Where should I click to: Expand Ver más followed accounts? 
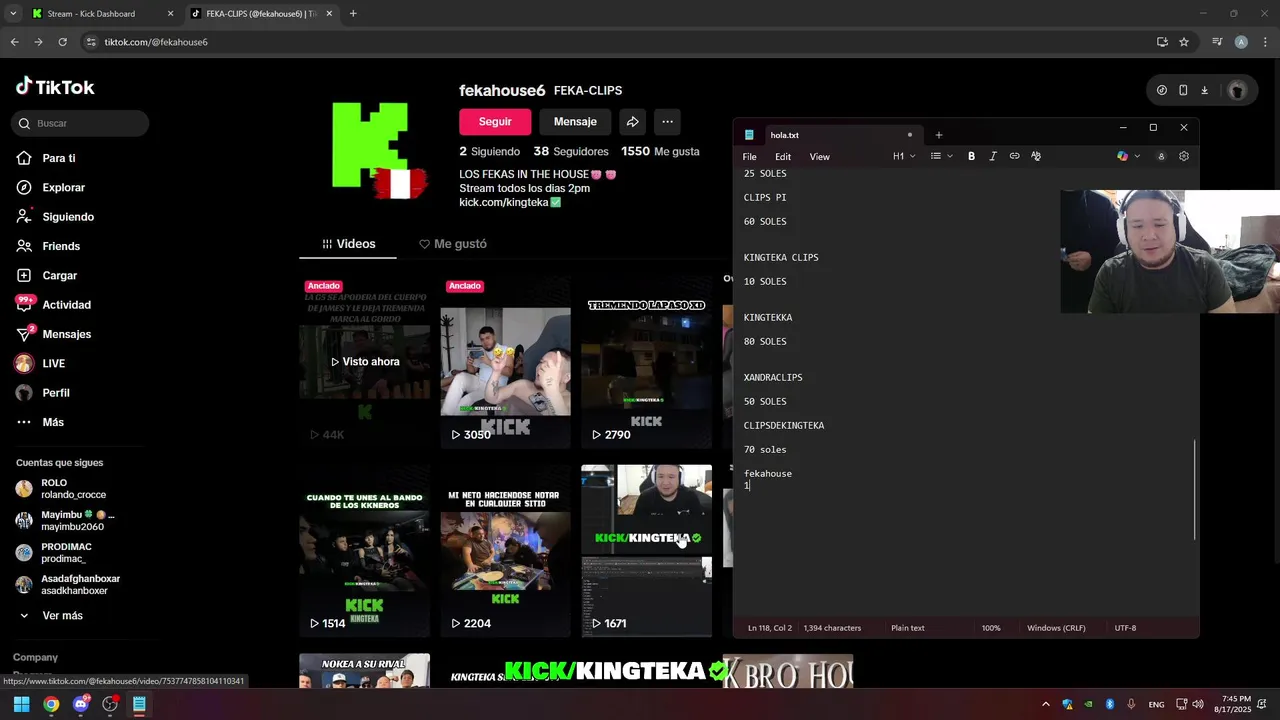pos(51,616)
